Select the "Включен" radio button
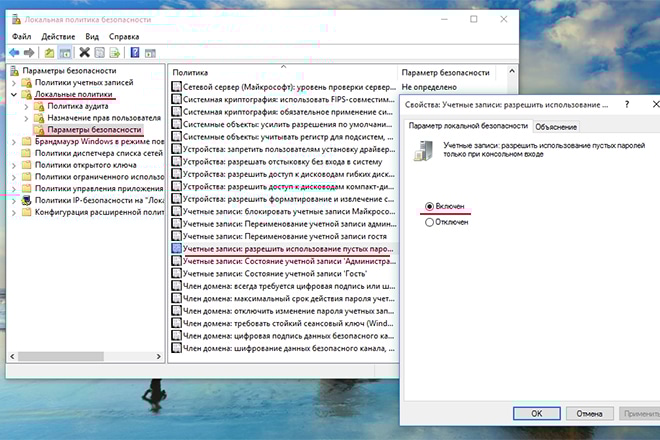 click(429, 206)
